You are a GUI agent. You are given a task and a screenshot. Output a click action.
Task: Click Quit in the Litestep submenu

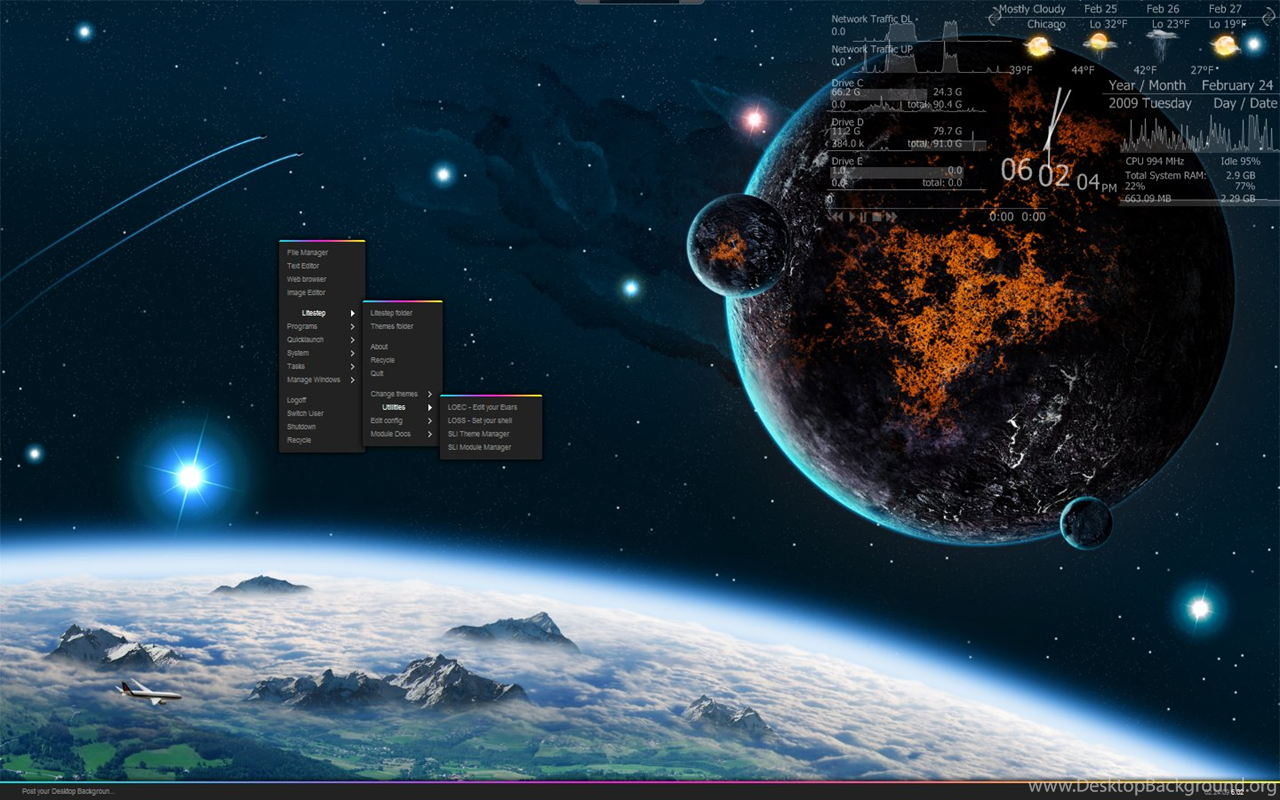point(377,373)
